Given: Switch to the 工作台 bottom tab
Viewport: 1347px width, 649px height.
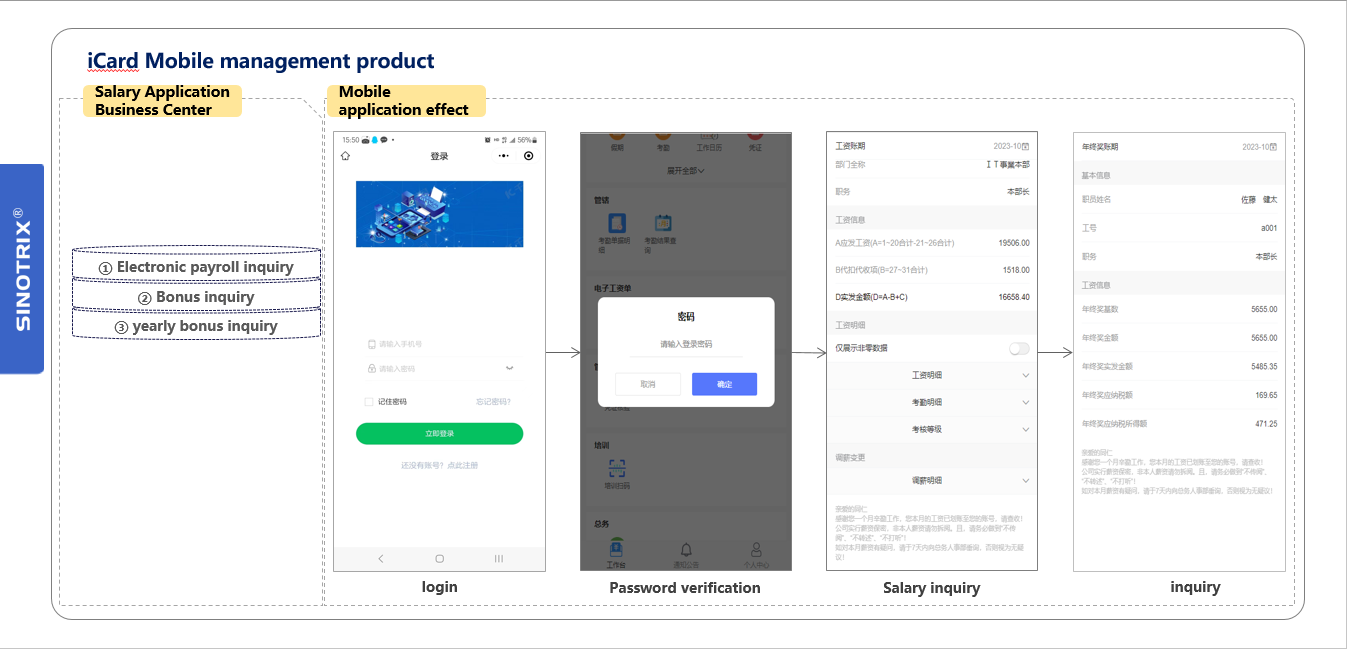Looking at the screenshot, I should click(x=617, y=554).
